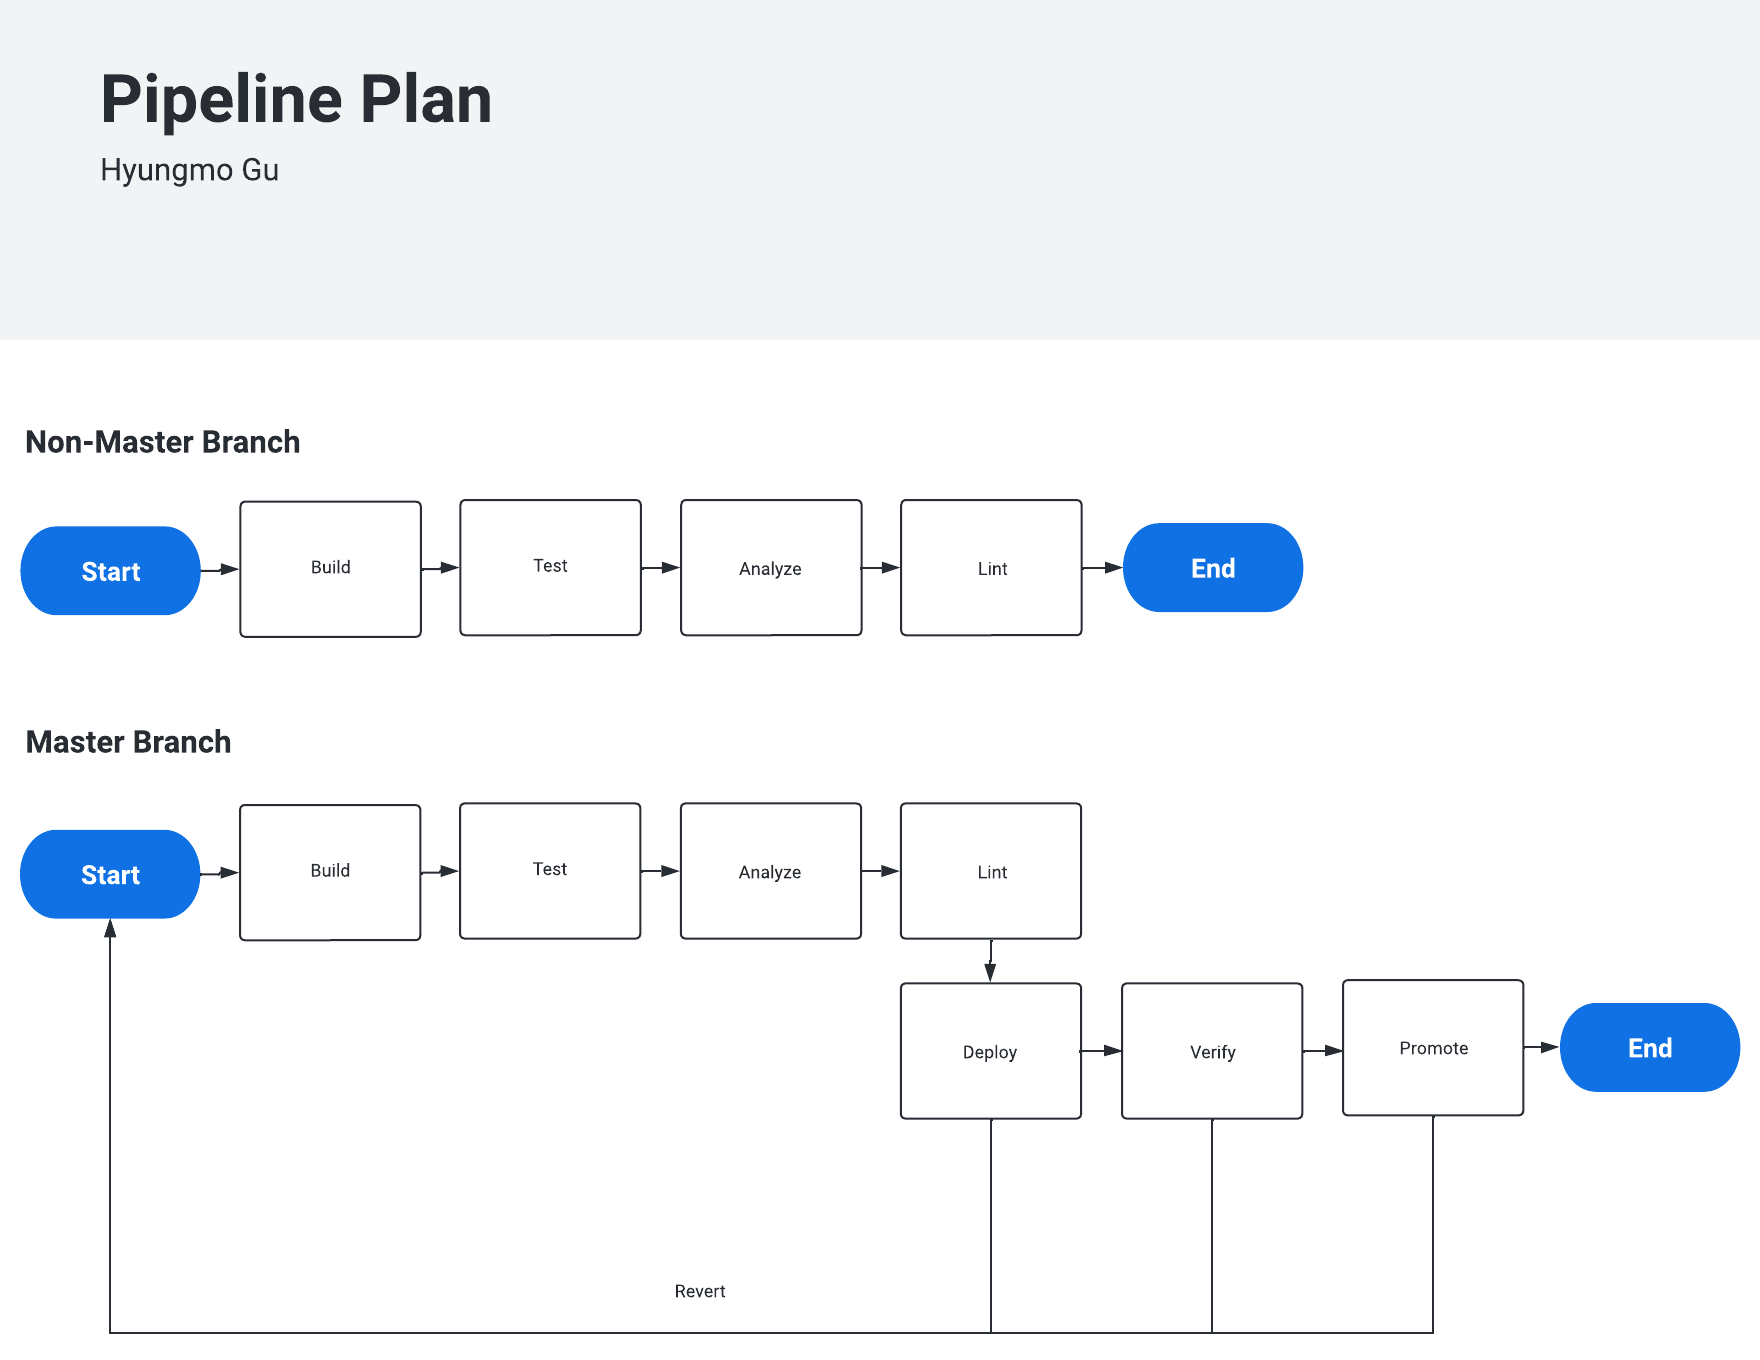Click the Test box in Master Branch
The image size is (1760, 1360).
pyautogui.click(x=550, y=870)
